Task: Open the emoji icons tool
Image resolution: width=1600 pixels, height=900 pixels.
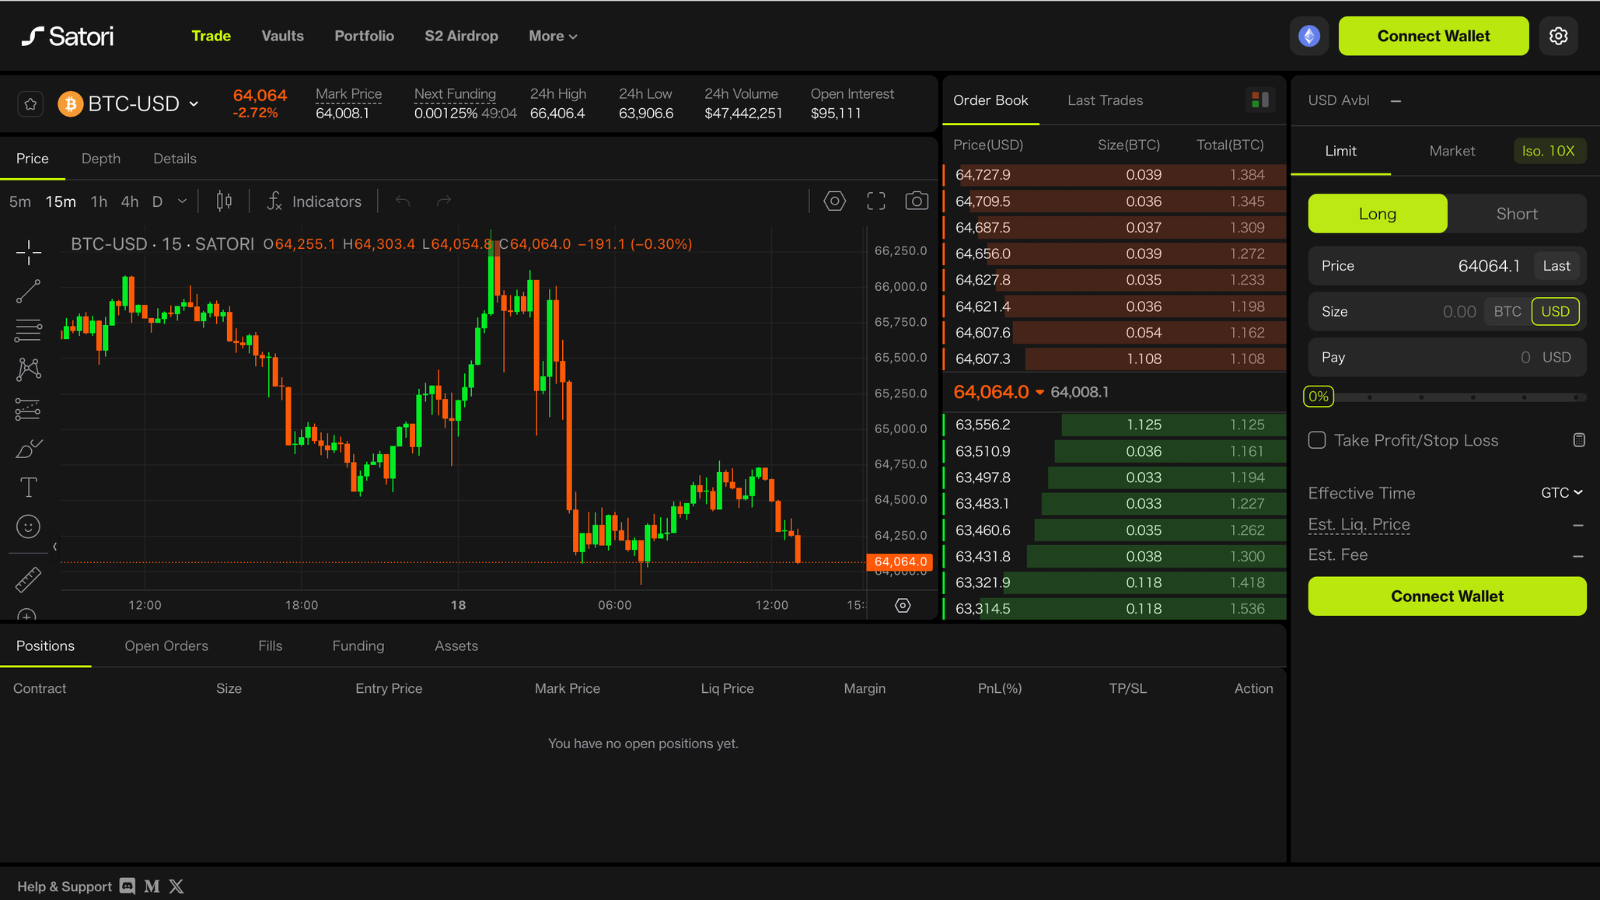Action: click(x=28, y=527)
